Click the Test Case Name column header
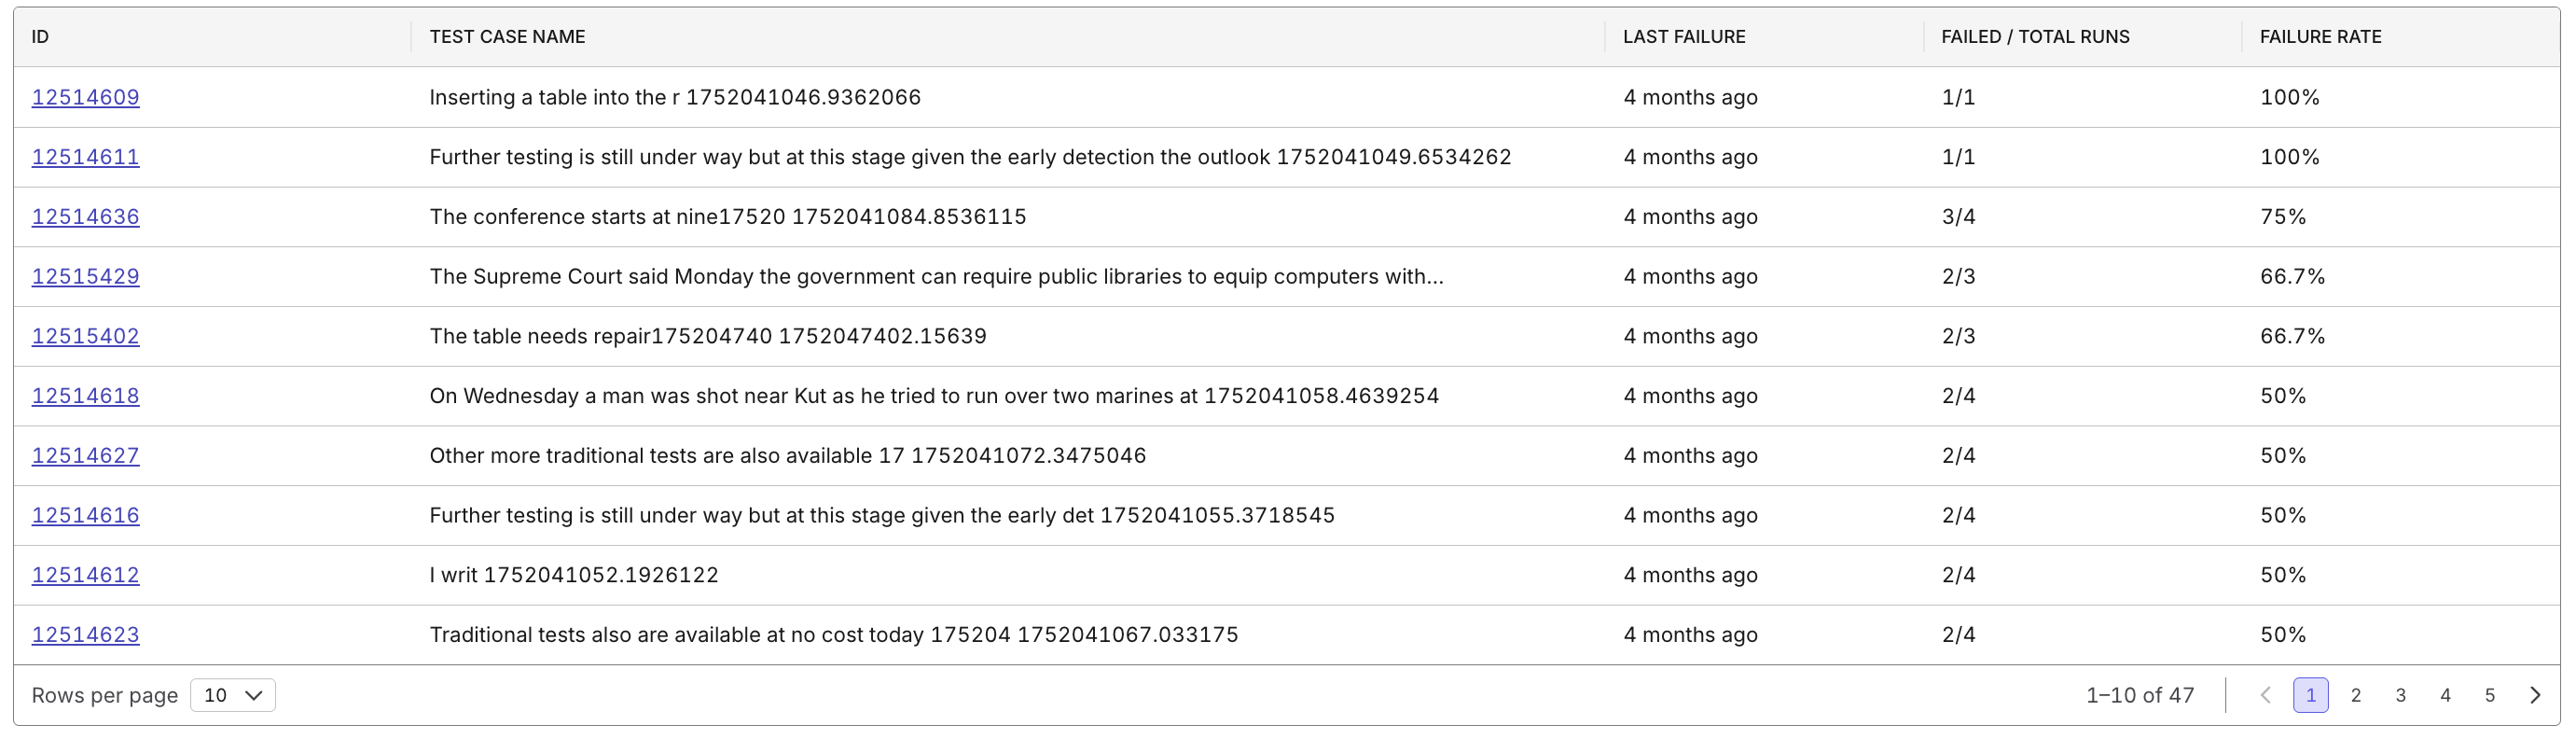Screen dimensions: 2576x739 (507, 37)
